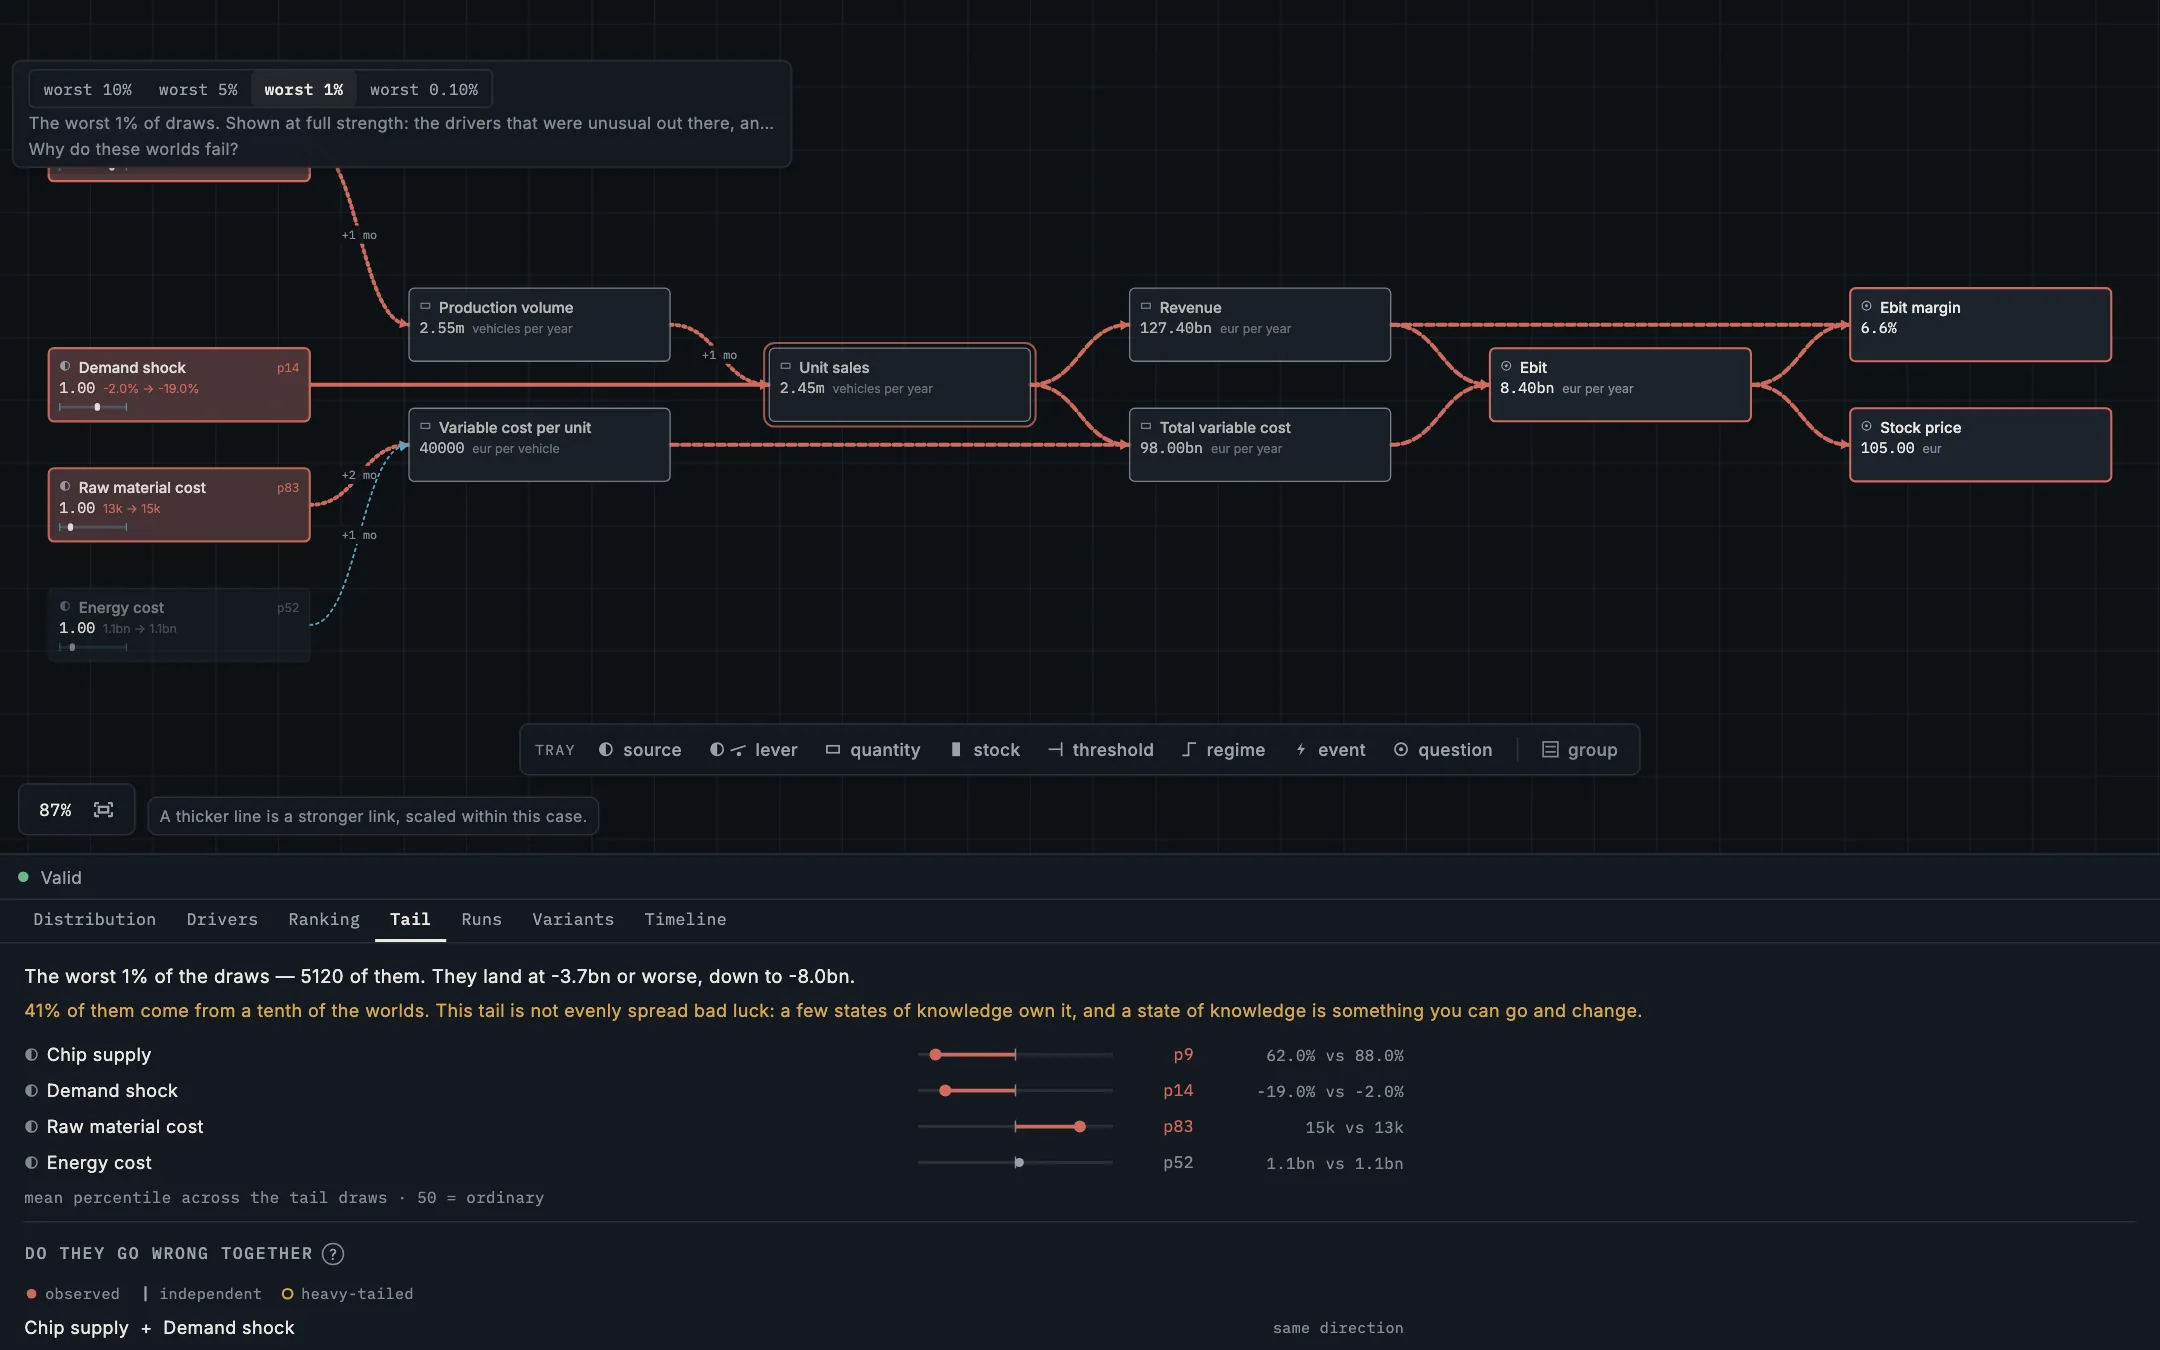Open the Ranking tab
2160x1350 pixels.
click(x=324, y=919)
